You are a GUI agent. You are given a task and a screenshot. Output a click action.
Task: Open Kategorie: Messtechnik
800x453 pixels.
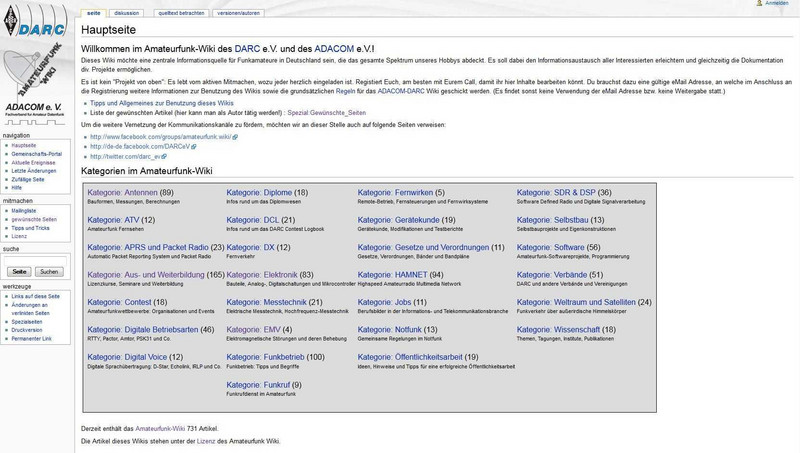(x=267, y=302)
